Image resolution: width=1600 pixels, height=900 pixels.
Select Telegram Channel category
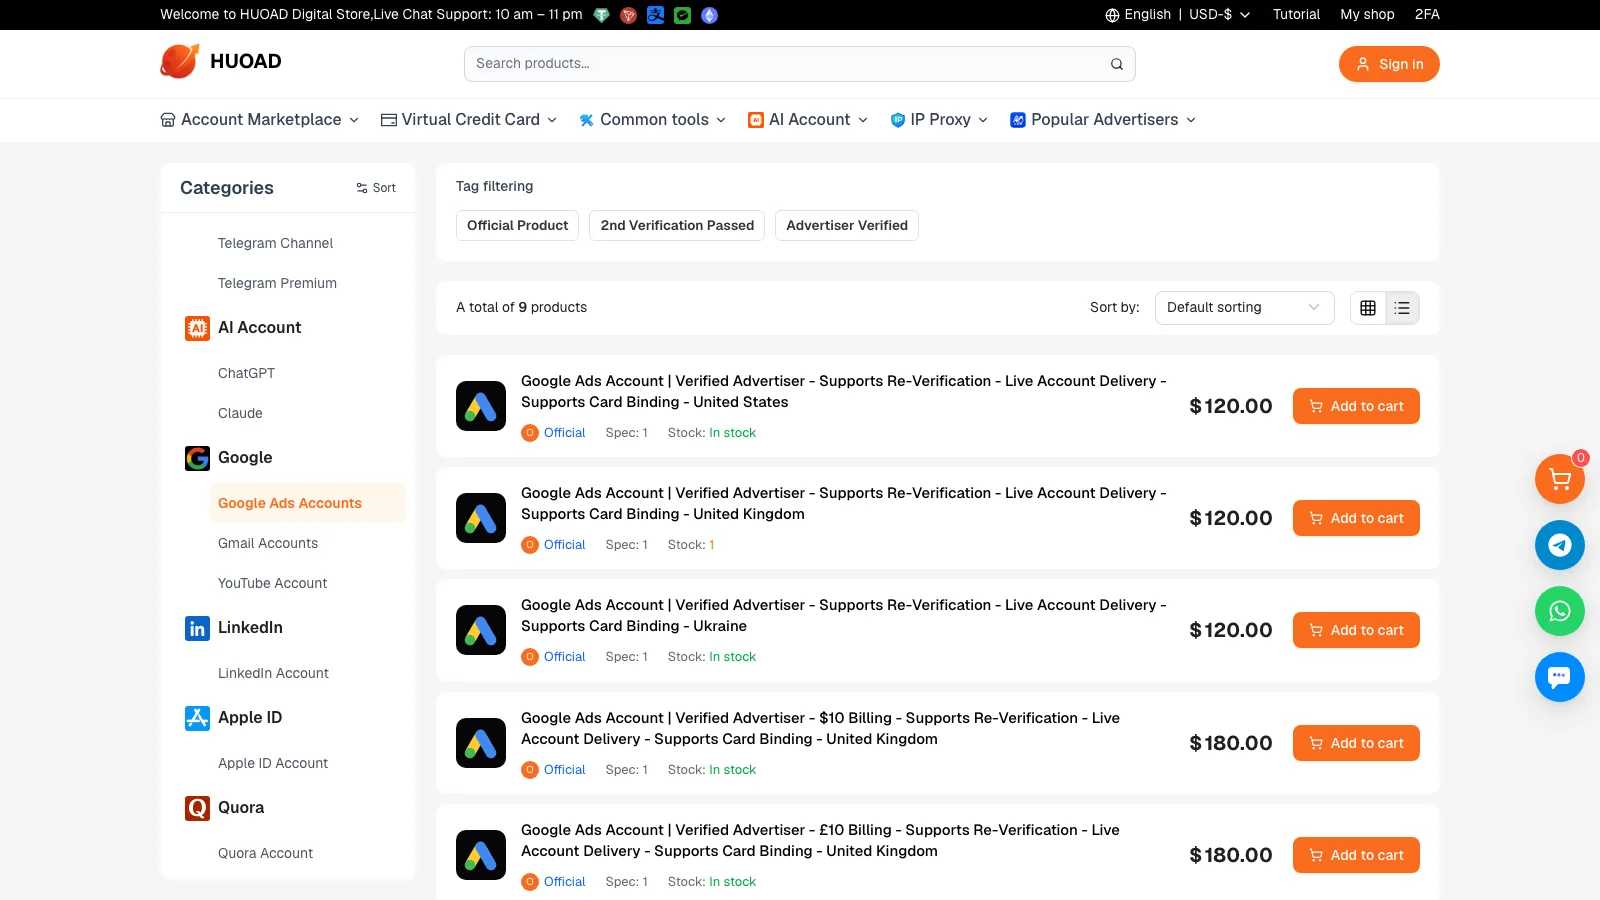(275, 244)
